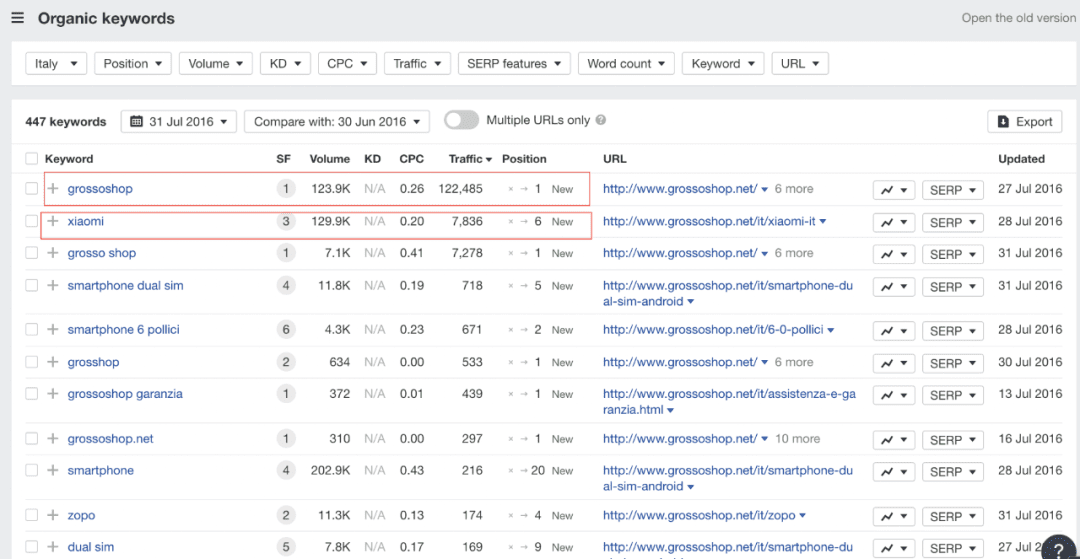The image size is (1080, 559).
Task: Open the CPC filter dropdown
Action: (347, 63)
